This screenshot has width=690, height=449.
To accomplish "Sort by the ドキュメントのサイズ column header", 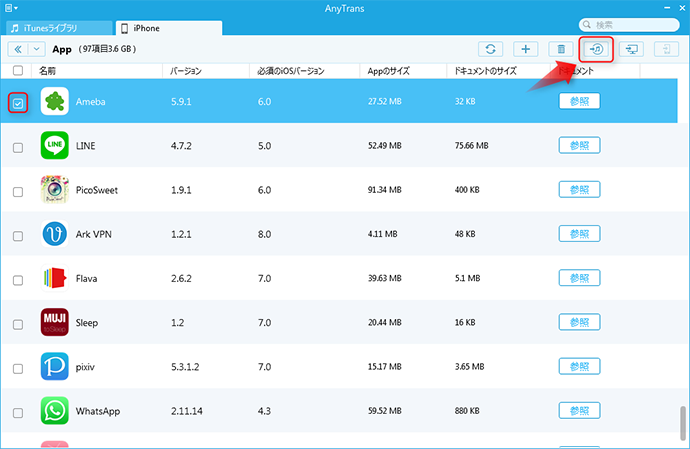I will point(499,71).
